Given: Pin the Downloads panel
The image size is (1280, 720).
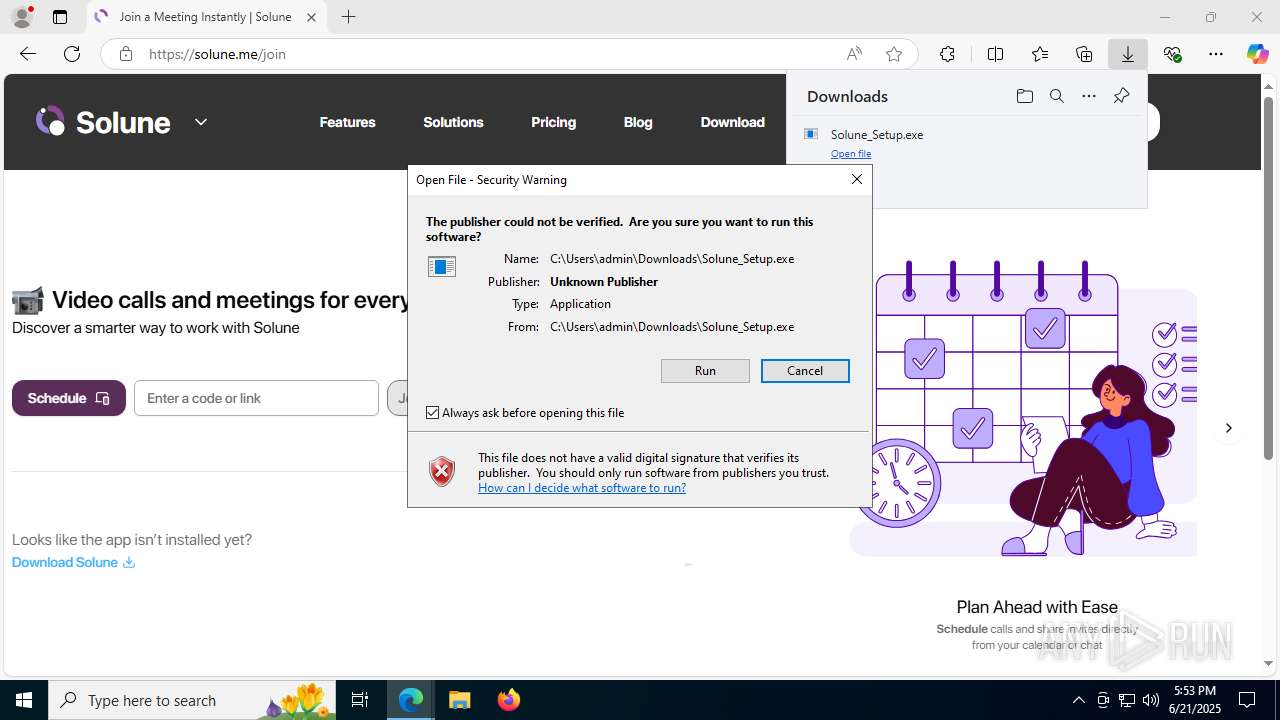Looking at the screenshot, I should 1121,96.
